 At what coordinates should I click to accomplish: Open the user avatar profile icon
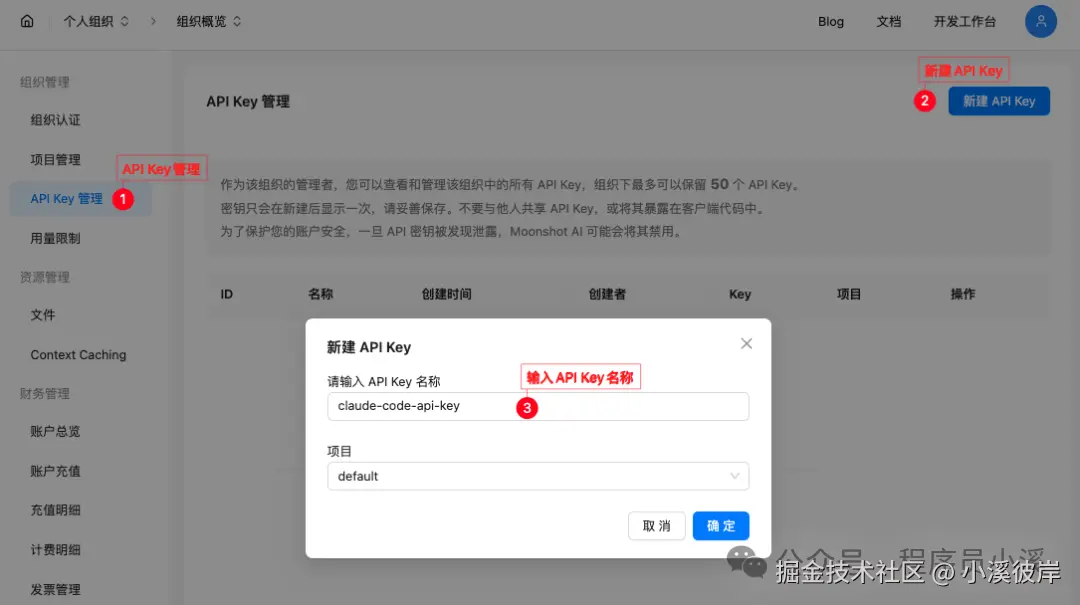1041,21
